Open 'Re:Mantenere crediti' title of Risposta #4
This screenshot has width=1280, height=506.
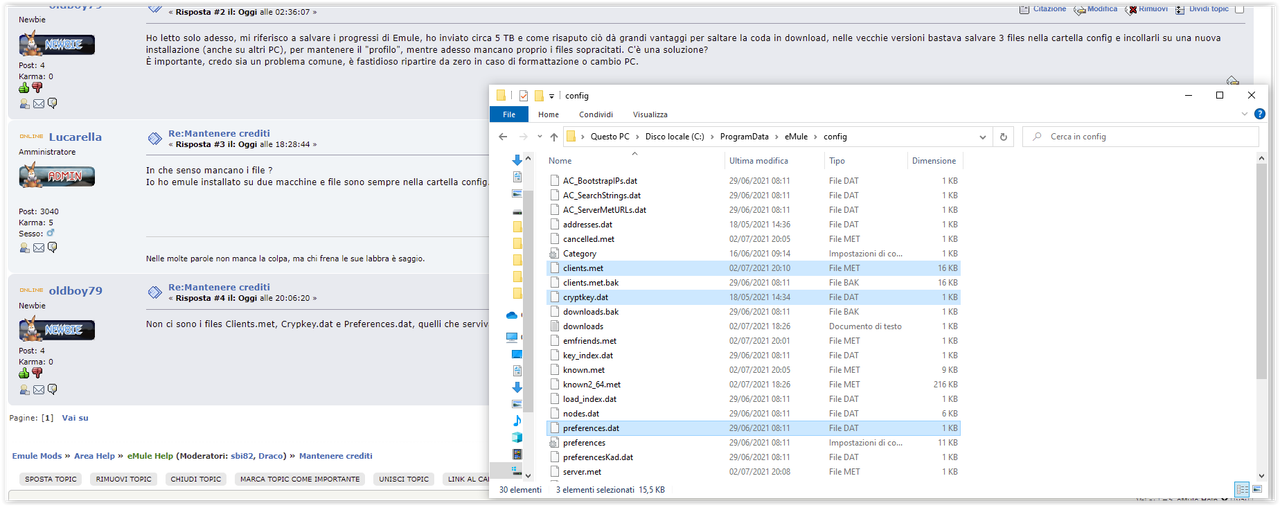pyautogui.click(x=219, y=287)
